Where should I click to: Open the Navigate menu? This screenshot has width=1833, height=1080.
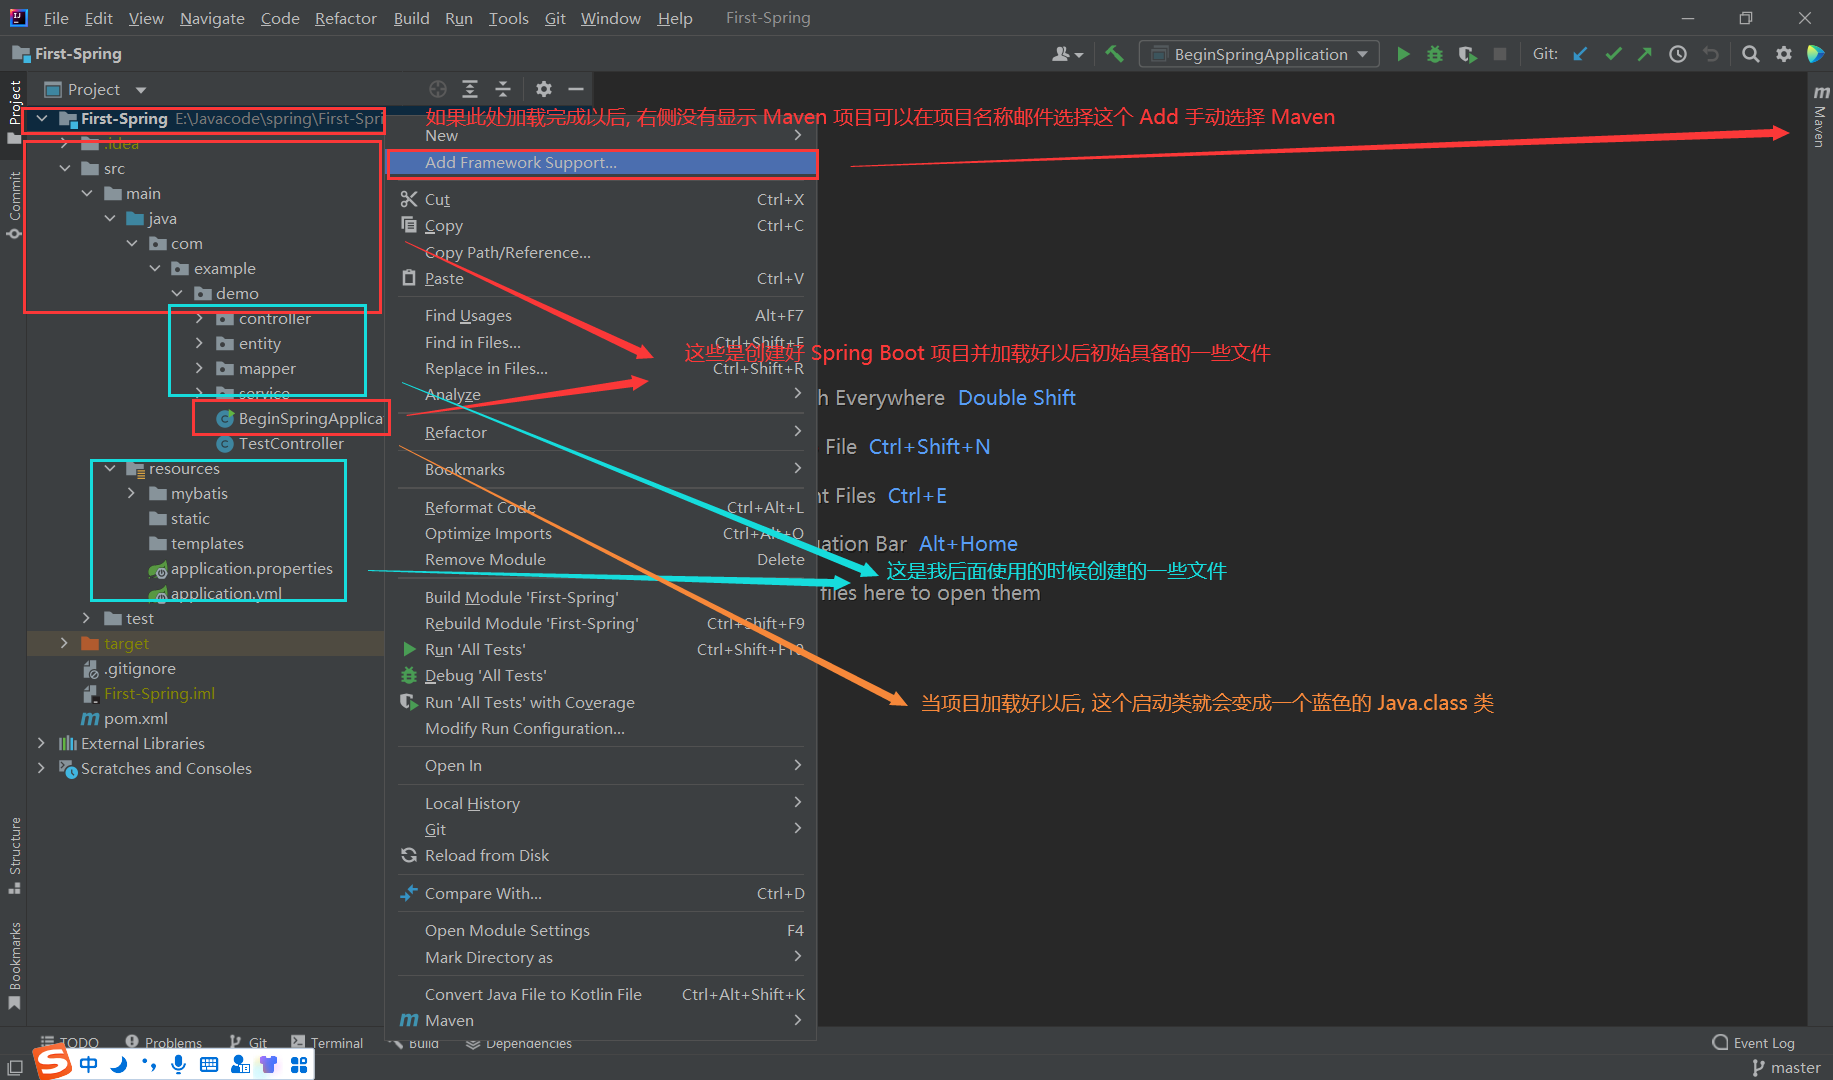coord(212,18)
